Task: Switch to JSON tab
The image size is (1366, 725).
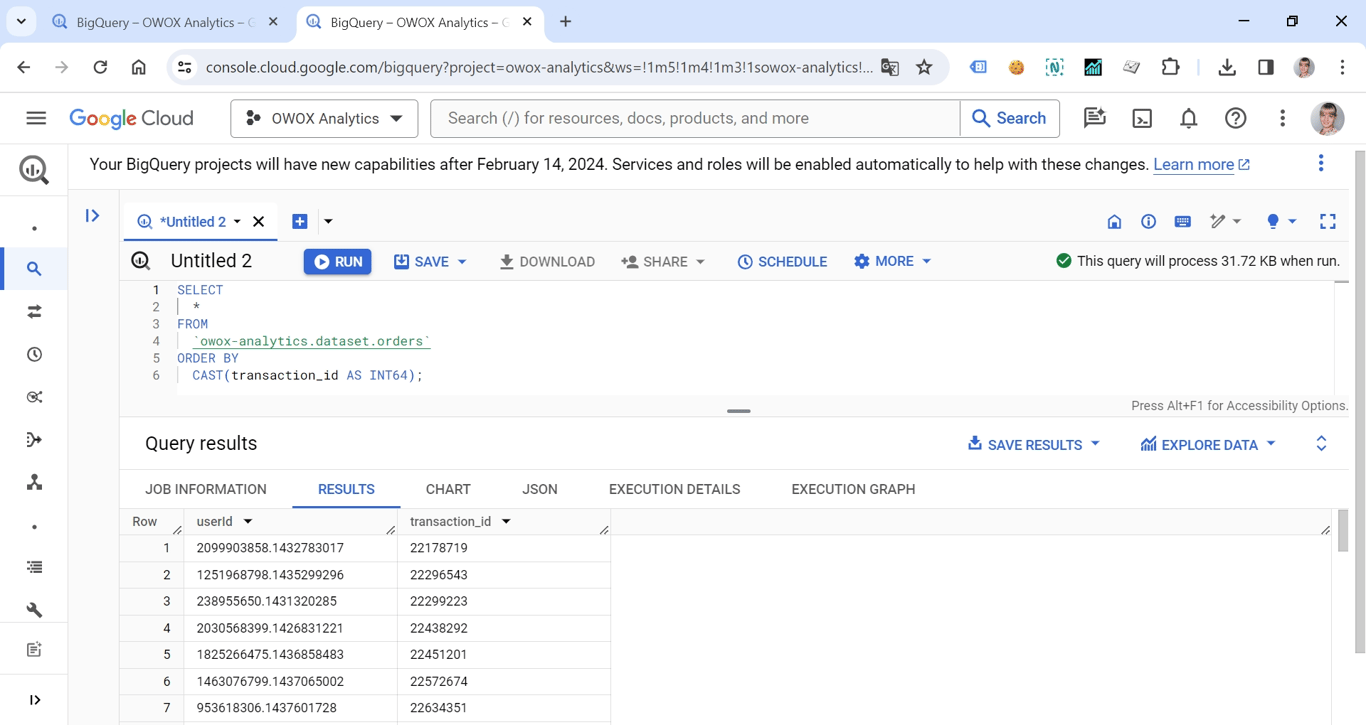Action: pyautogui.click(x=540, y=489)
